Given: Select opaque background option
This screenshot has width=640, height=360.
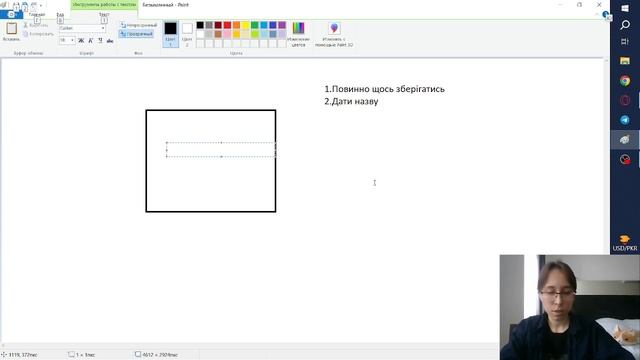Looking at the screenshot, I should coord(138,25).
